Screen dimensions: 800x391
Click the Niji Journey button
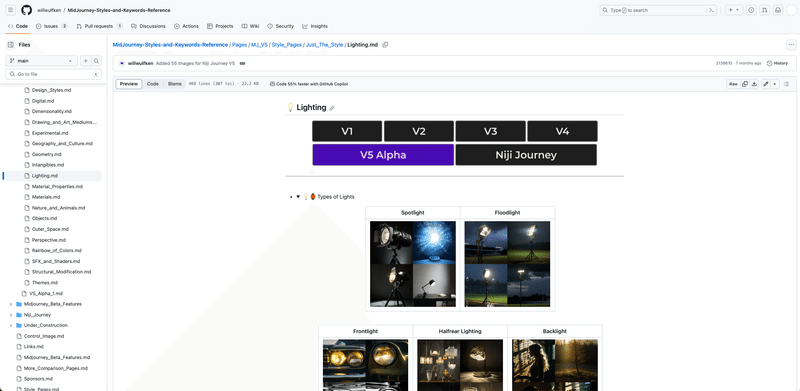coord(526,155)
